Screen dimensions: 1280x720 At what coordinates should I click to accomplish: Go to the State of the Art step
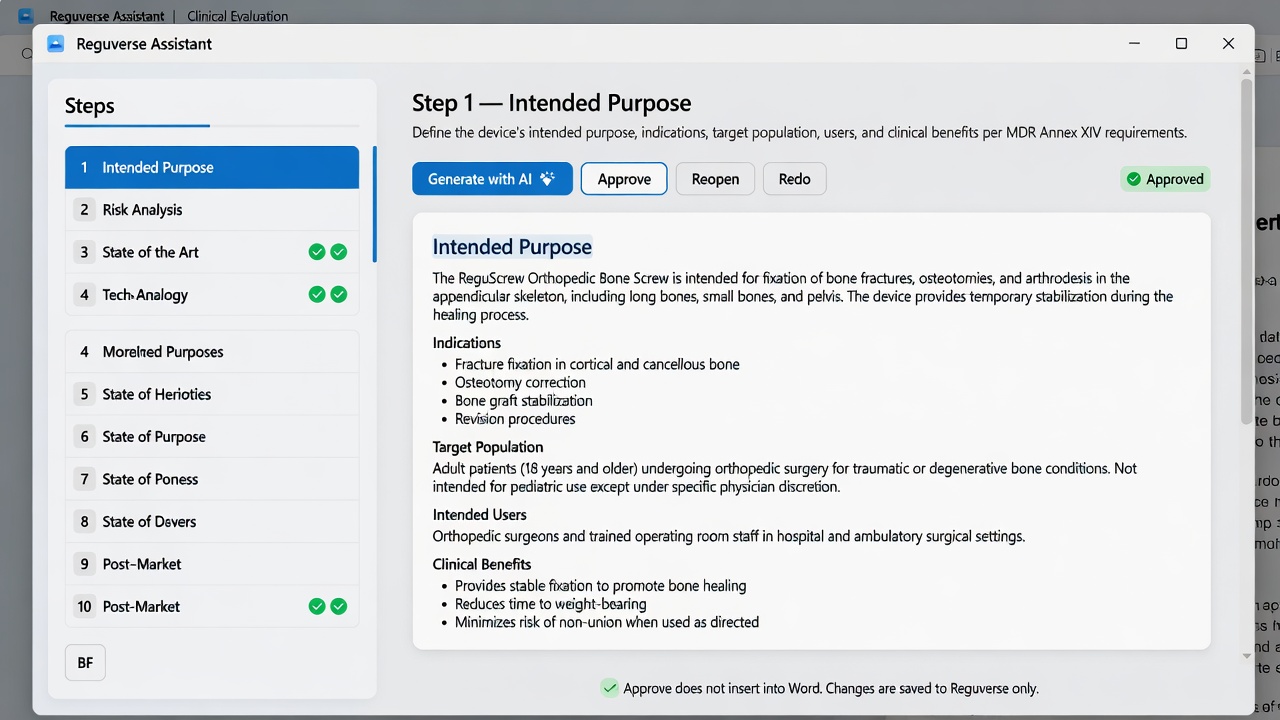click(212, 252)
